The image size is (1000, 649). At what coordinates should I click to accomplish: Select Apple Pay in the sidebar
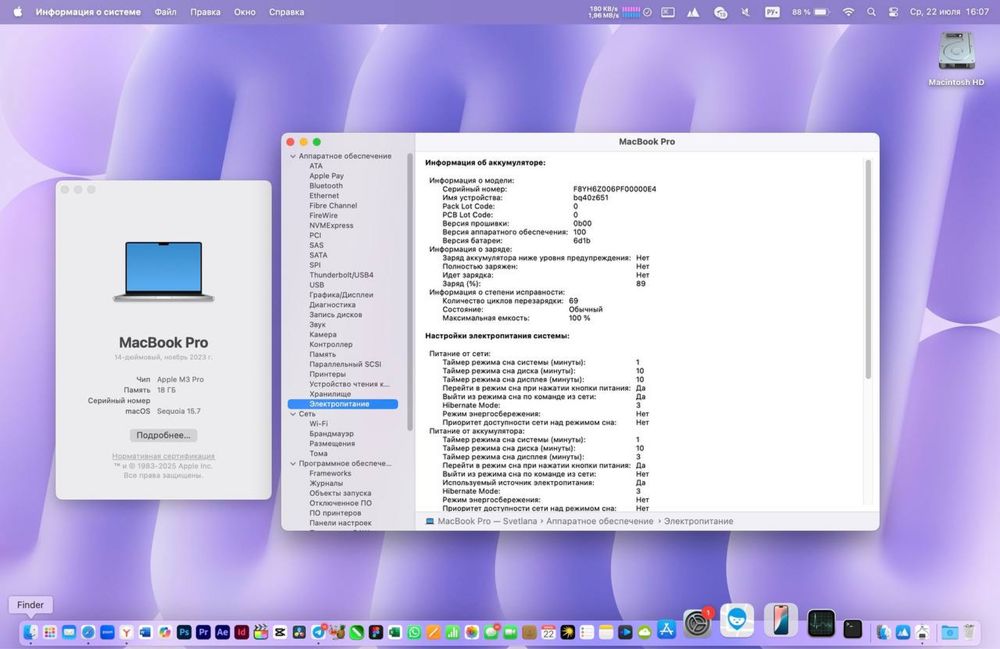327,176
